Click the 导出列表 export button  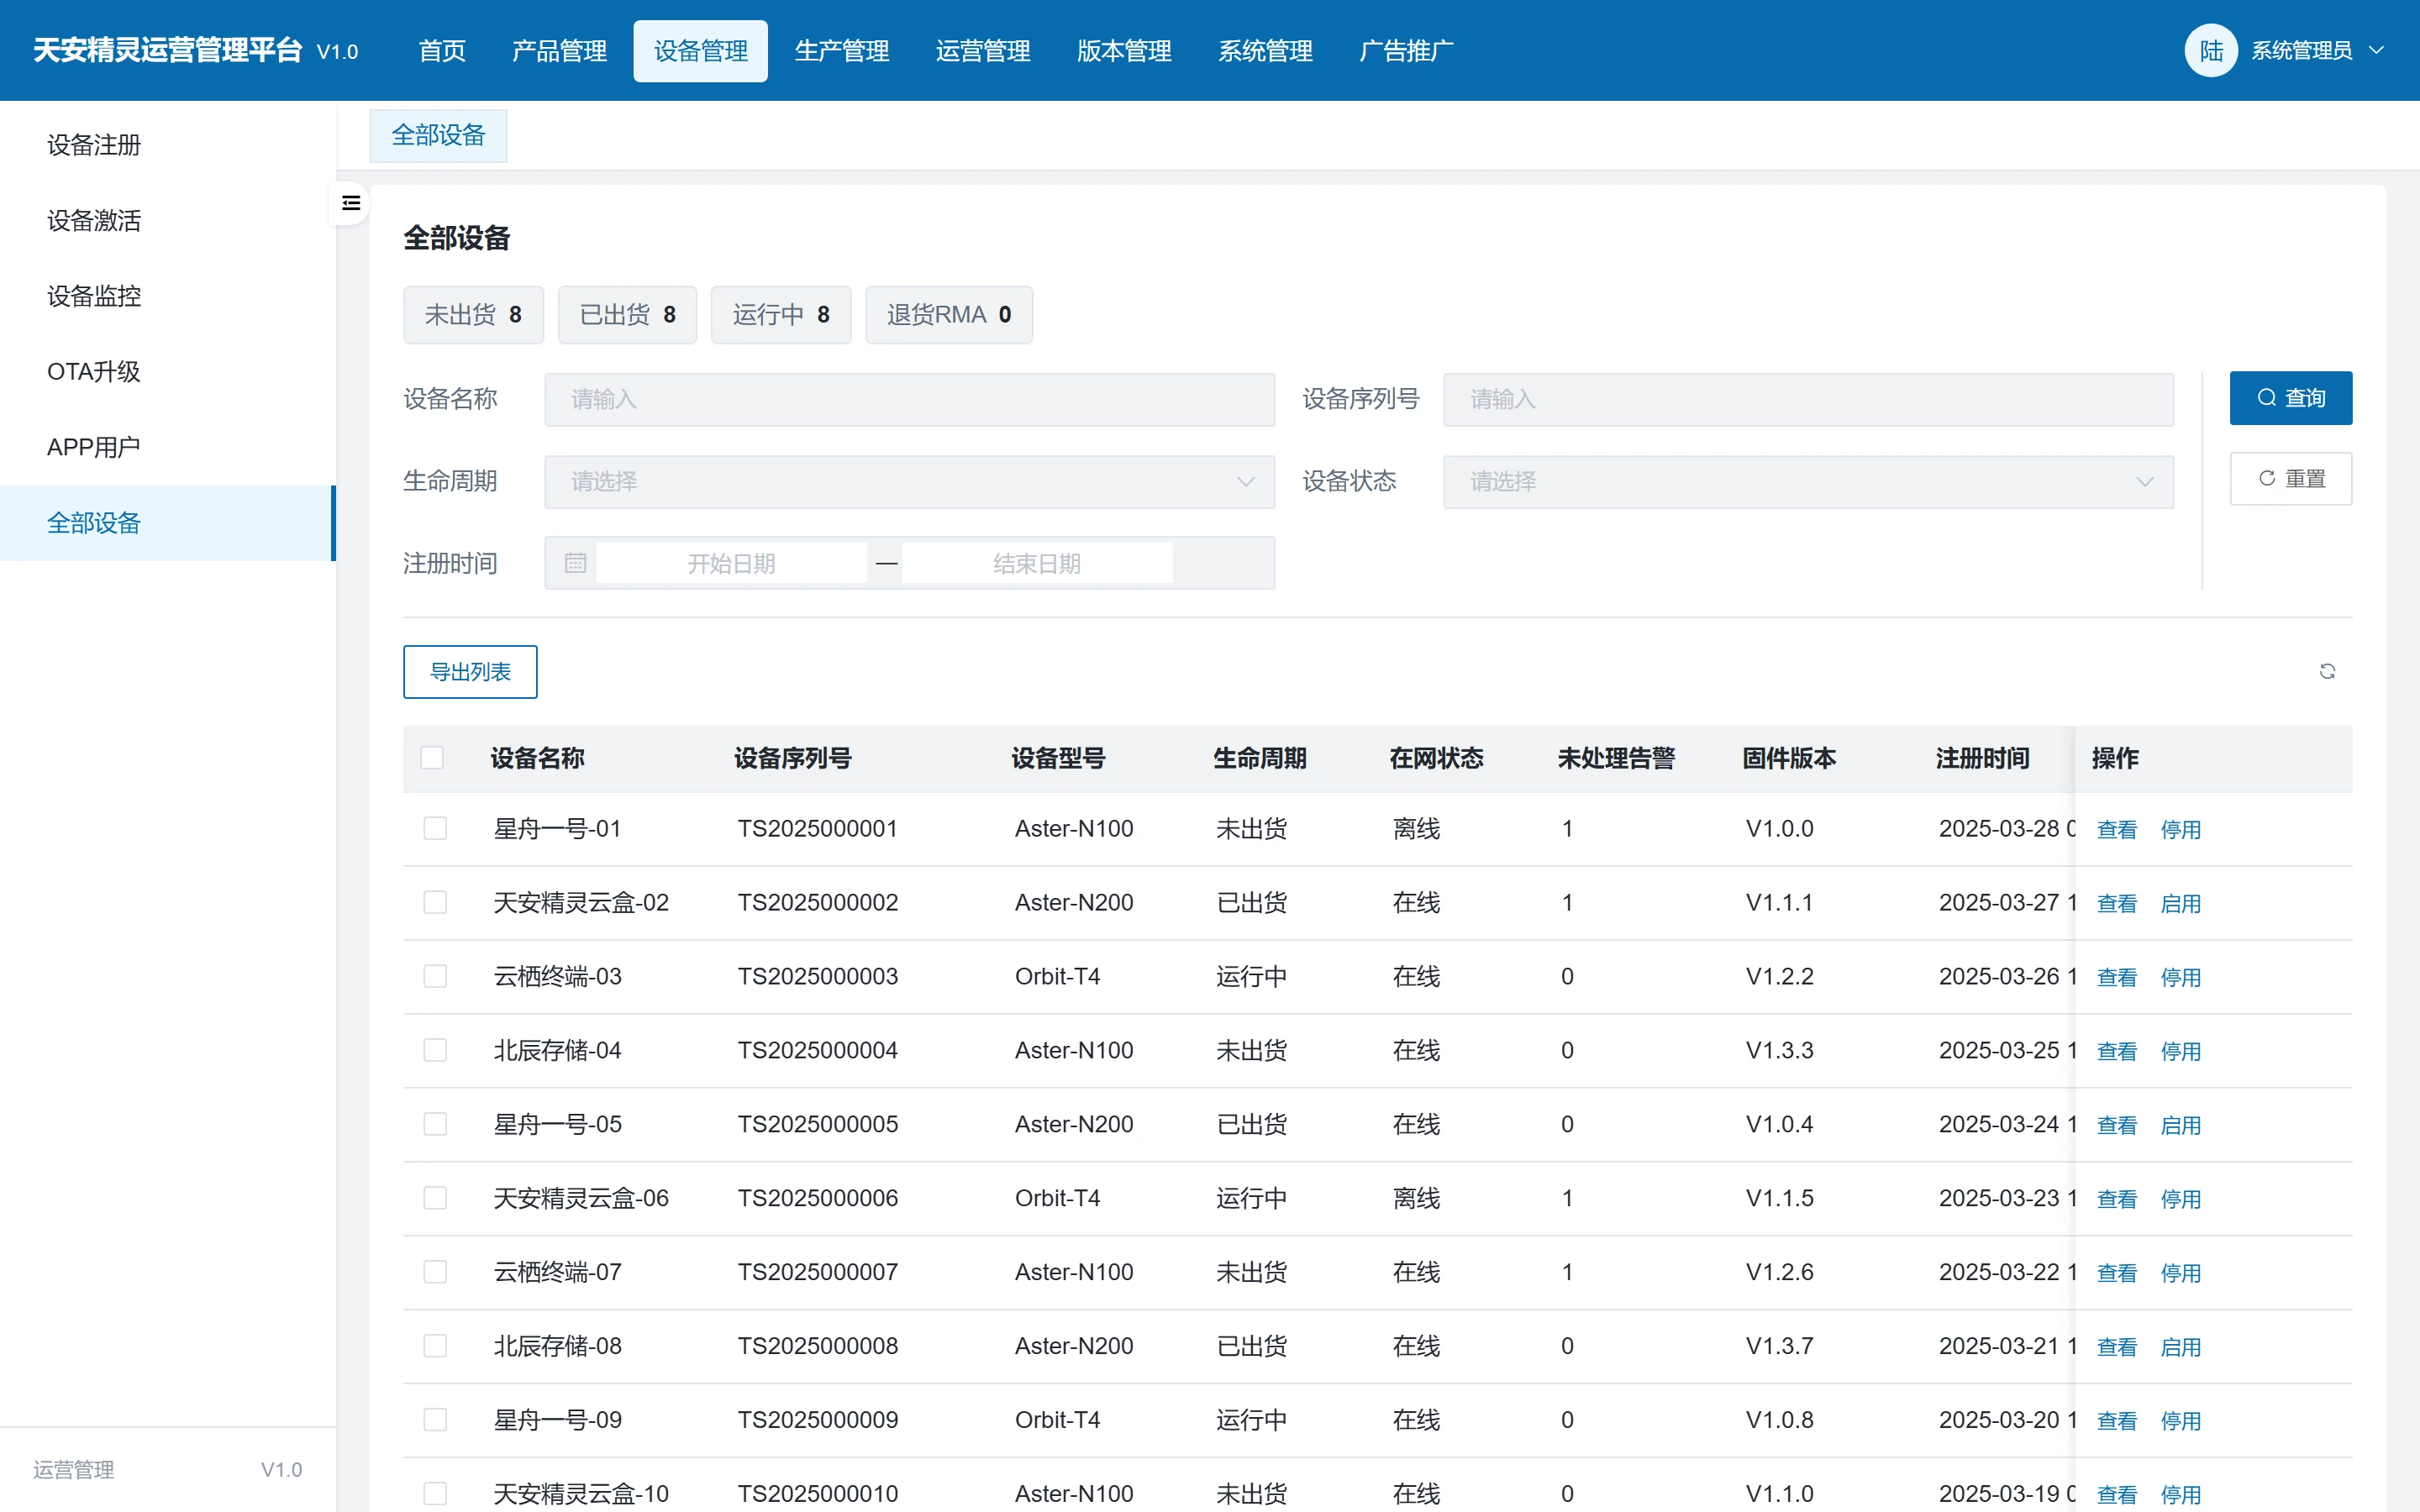point(470,672)
